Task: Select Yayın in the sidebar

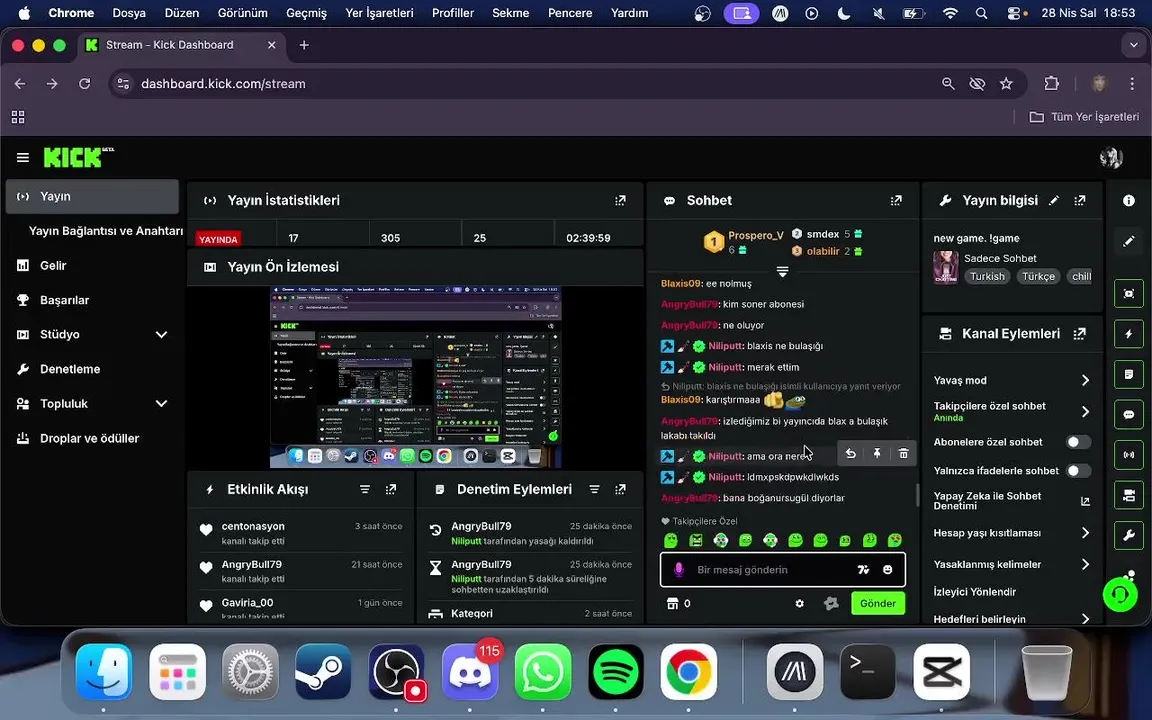Action: (92, 196)
